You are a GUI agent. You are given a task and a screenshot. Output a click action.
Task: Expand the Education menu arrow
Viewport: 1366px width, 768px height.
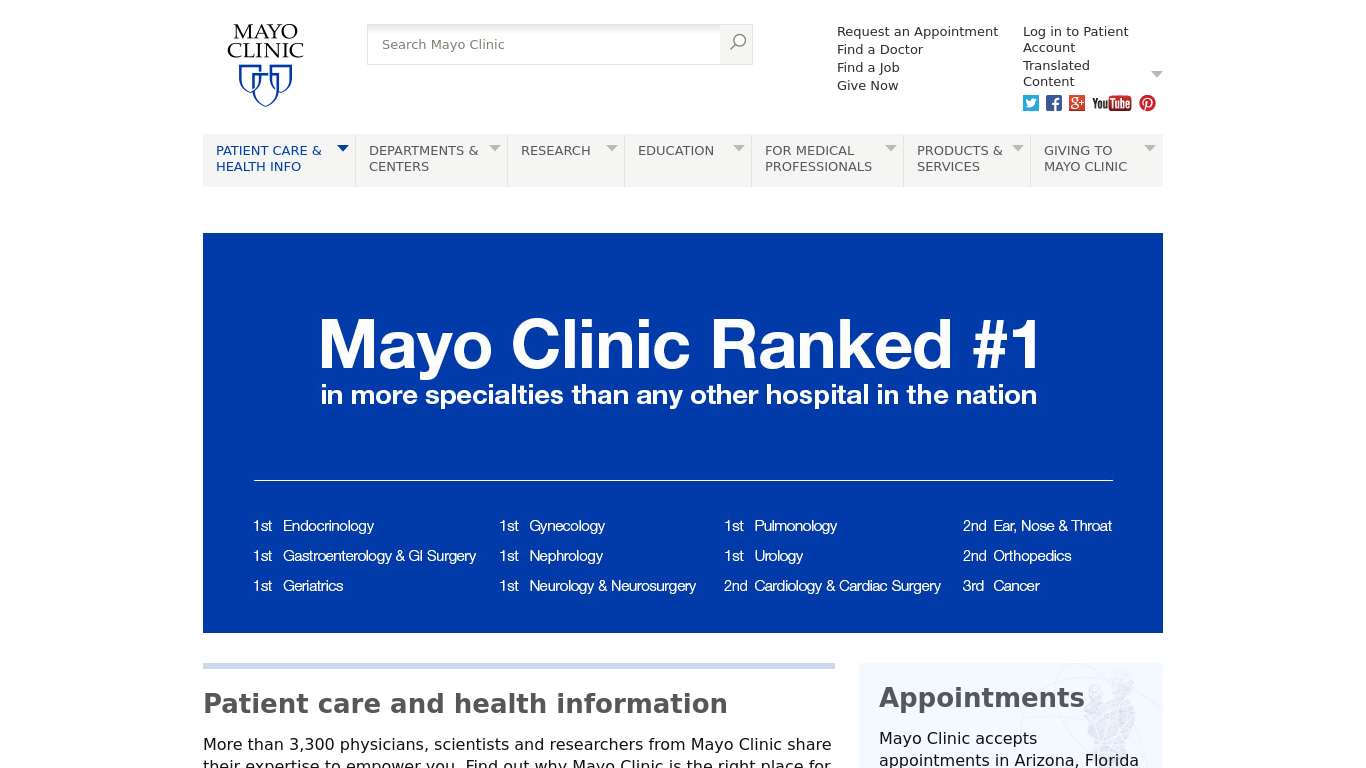click(739, 148)
